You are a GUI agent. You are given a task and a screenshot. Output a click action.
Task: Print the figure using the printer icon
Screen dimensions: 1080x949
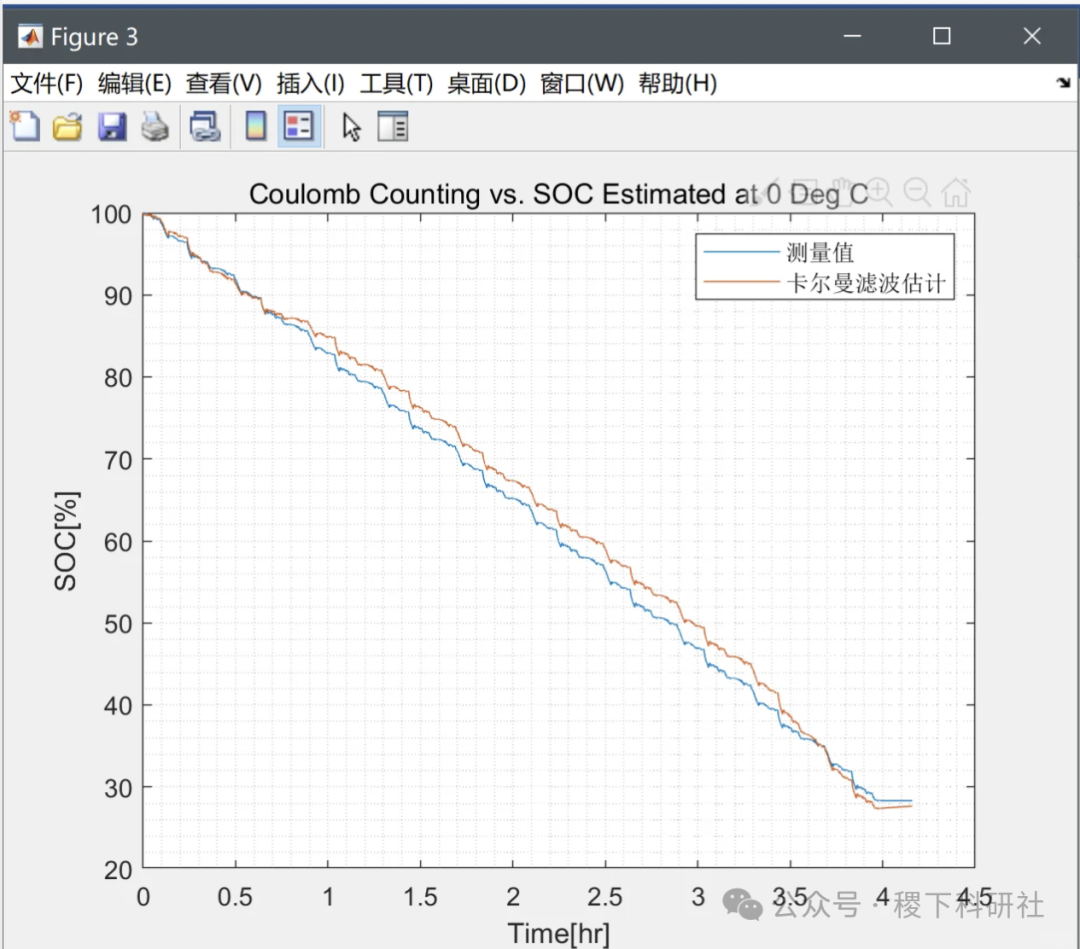[x=155, y=127]
